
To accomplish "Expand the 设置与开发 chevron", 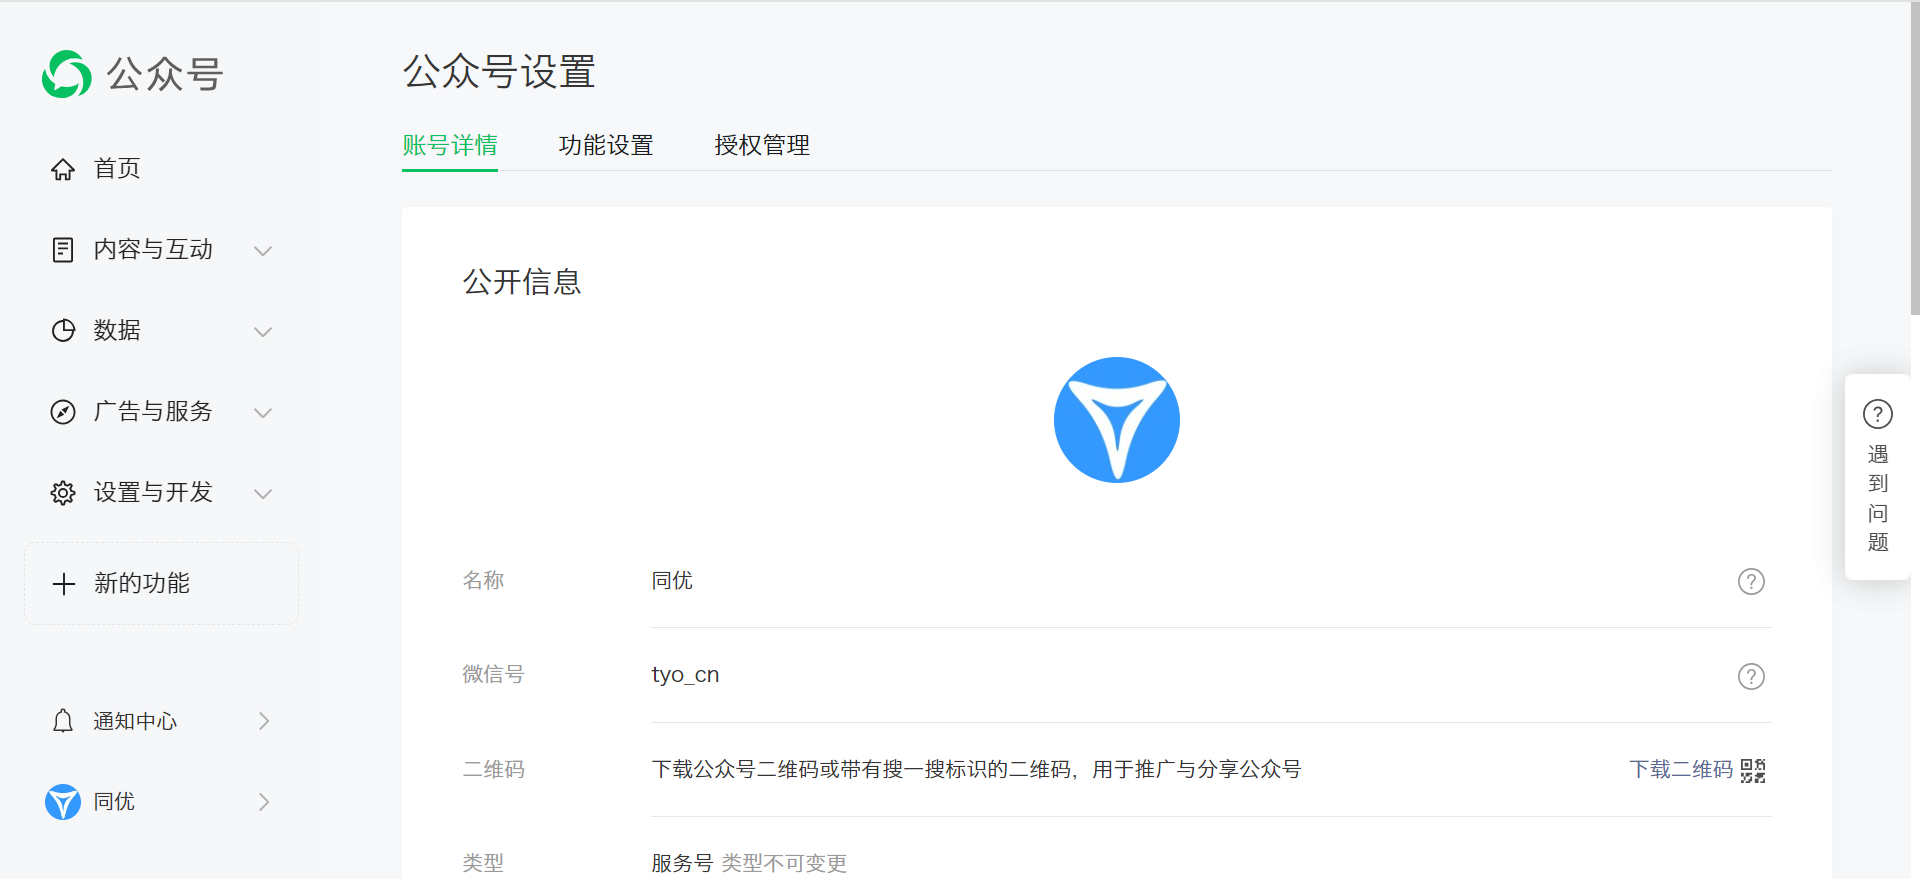I will pos(263,493).
